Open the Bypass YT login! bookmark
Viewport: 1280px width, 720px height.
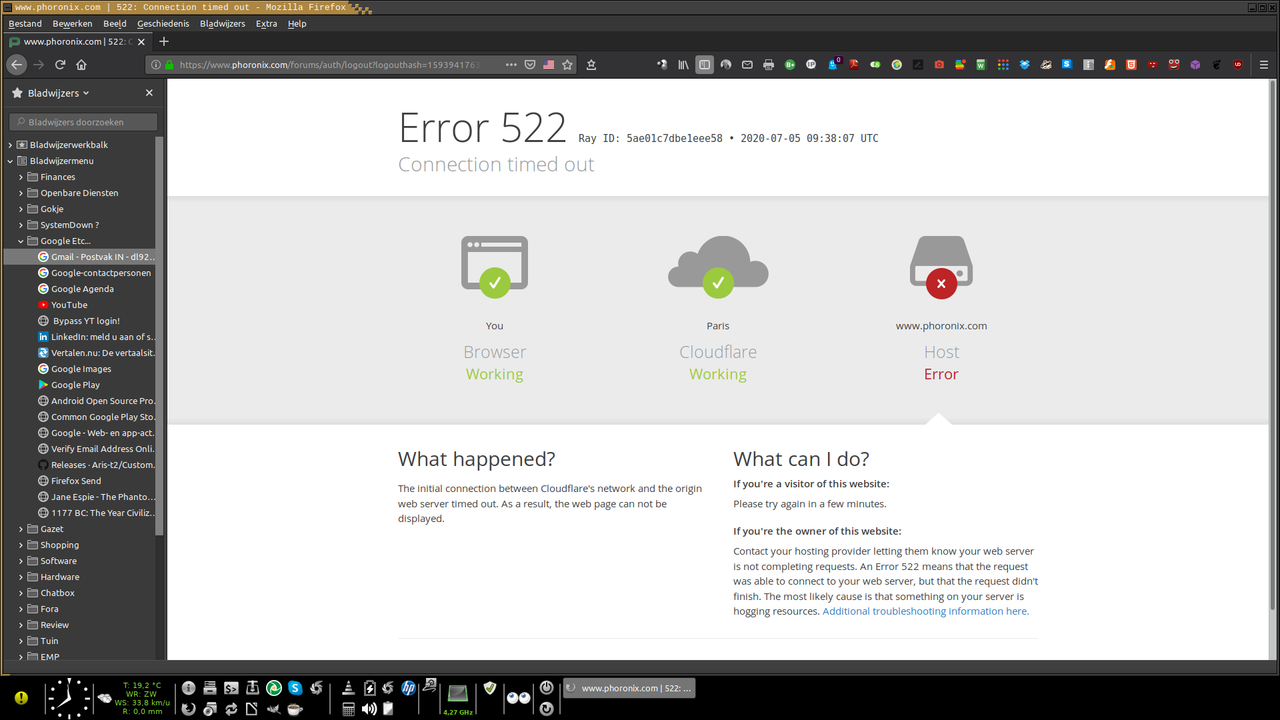79,321
